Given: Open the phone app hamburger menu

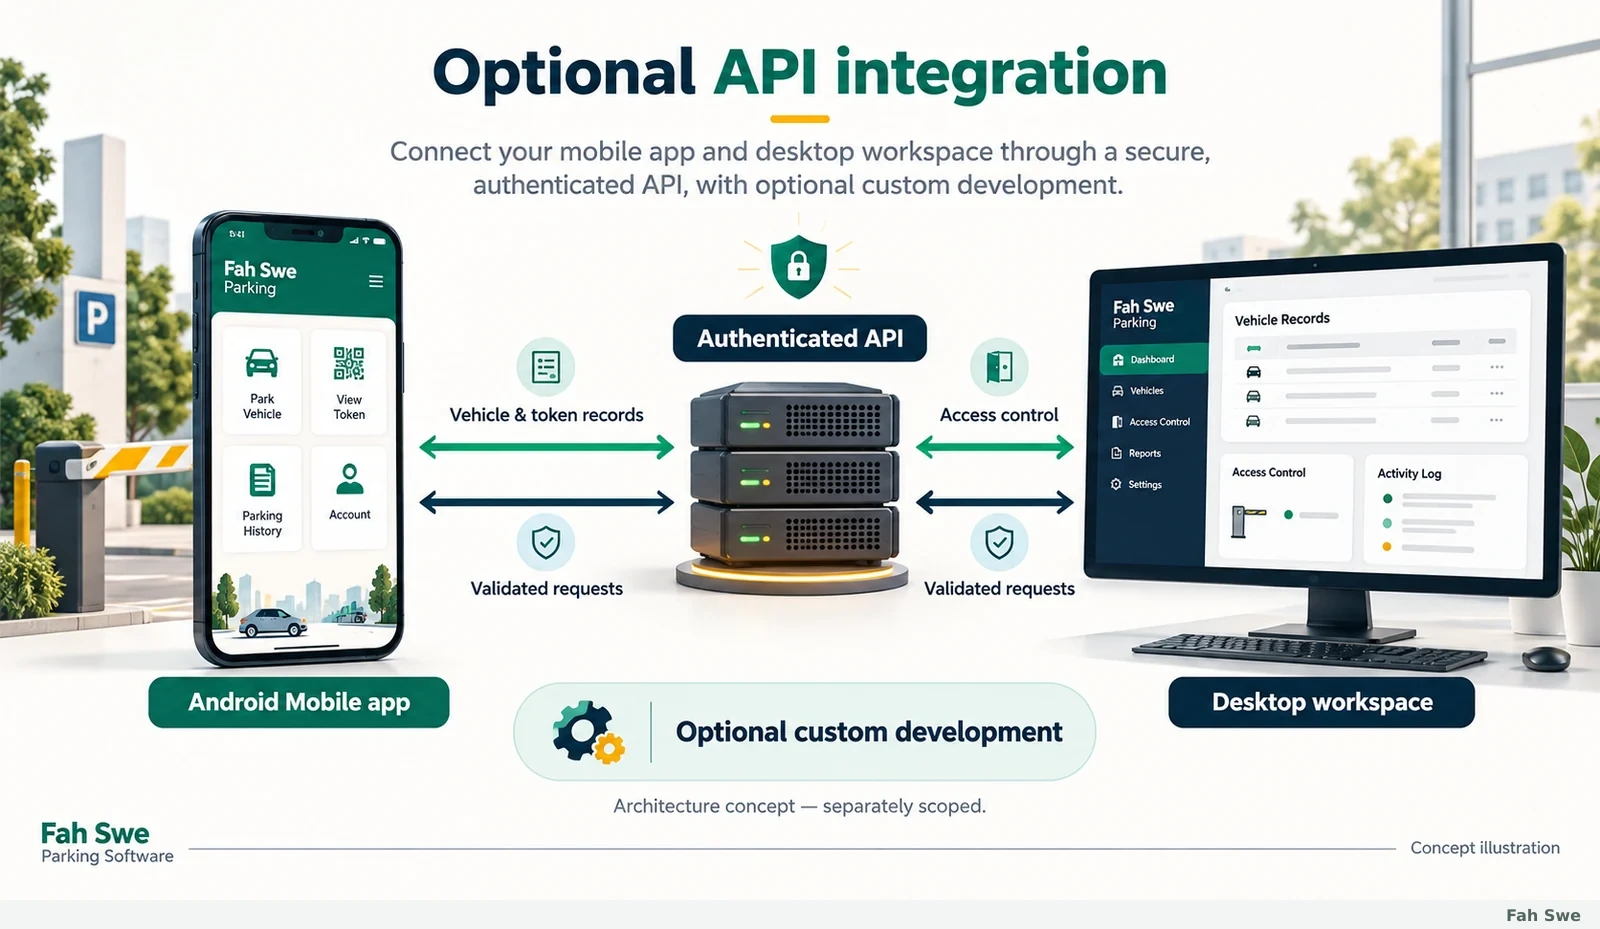Looking at the screenshot, I should point(376,282).
